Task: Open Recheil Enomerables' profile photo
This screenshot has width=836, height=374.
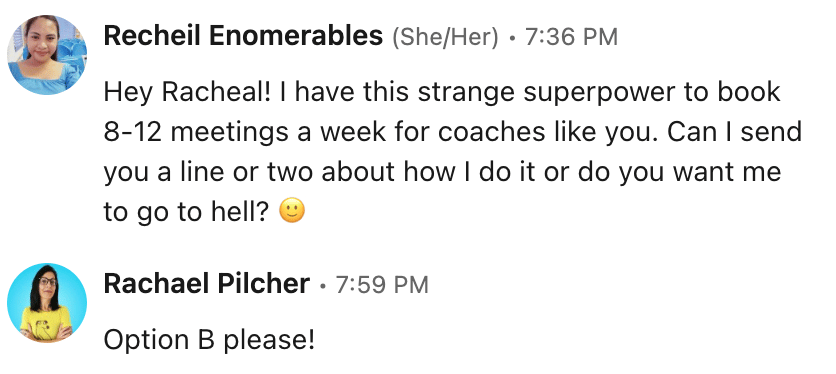Action: click(47, 55)
